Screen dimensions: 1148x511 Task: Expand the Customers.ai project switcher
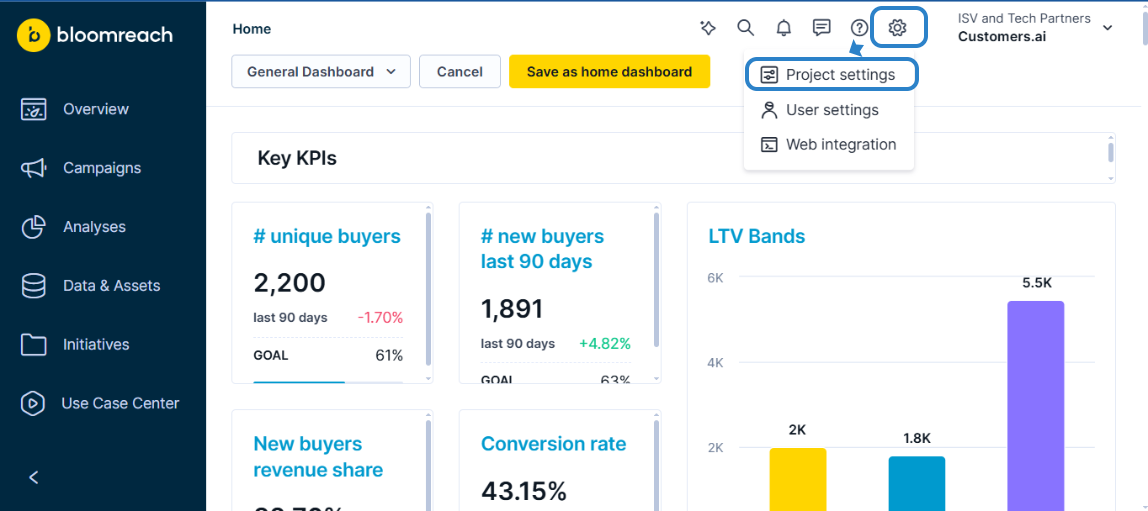[1107, 28]
